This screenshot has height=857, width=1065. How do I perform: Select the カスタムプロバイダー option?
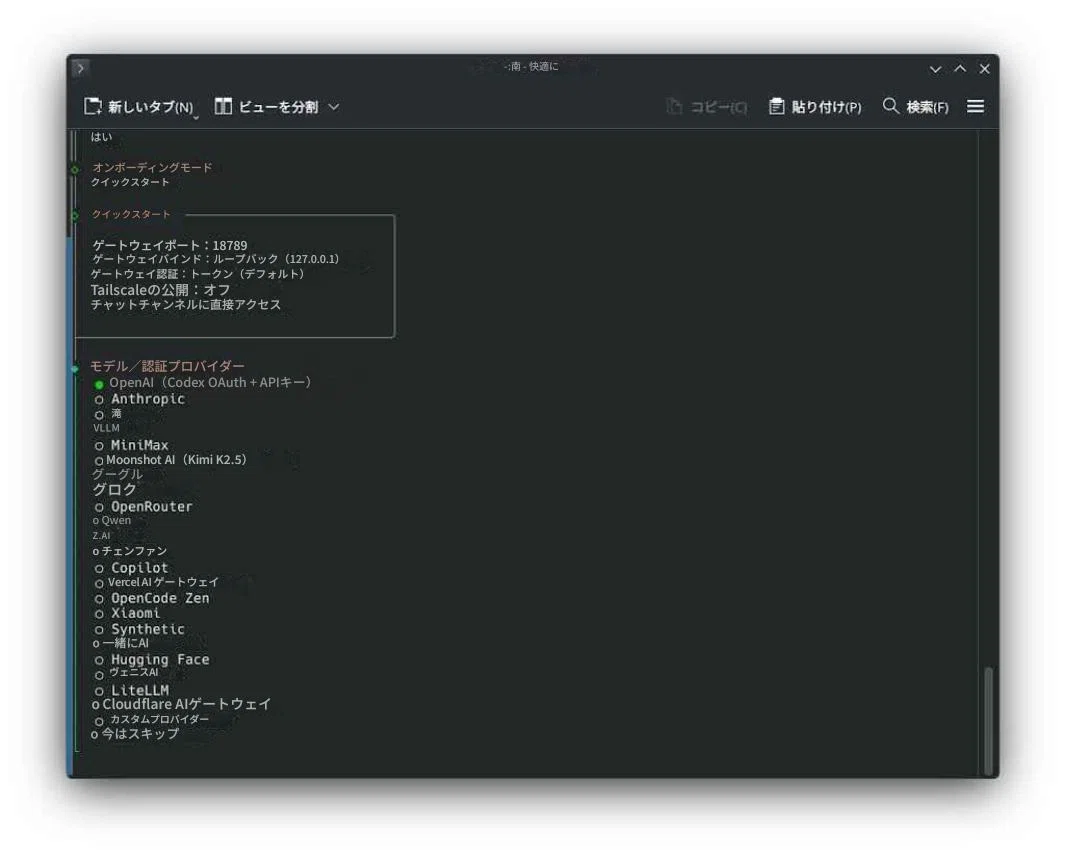[151, 719]
